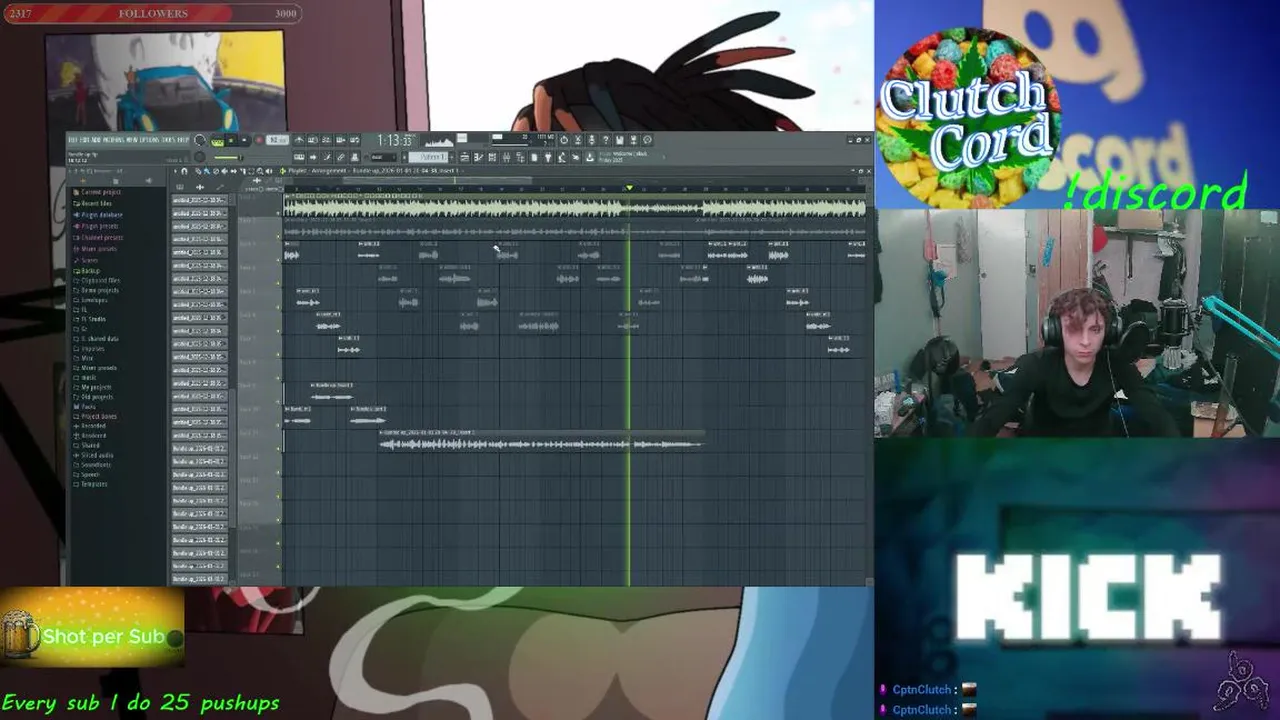This screenshot has width=1280, height=720.
Task: Select the playlist zoom magnifier tool
Action: 260,171
